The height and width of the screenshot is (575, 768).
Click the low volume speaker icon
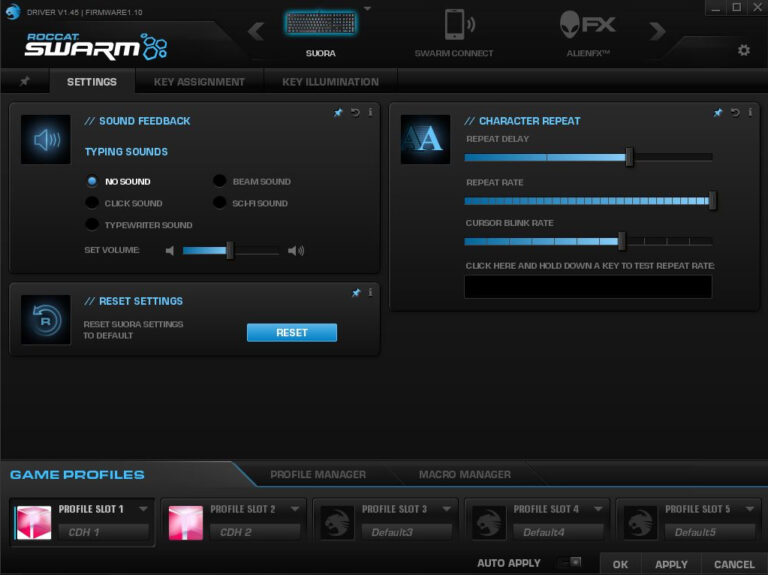(169, 251)
